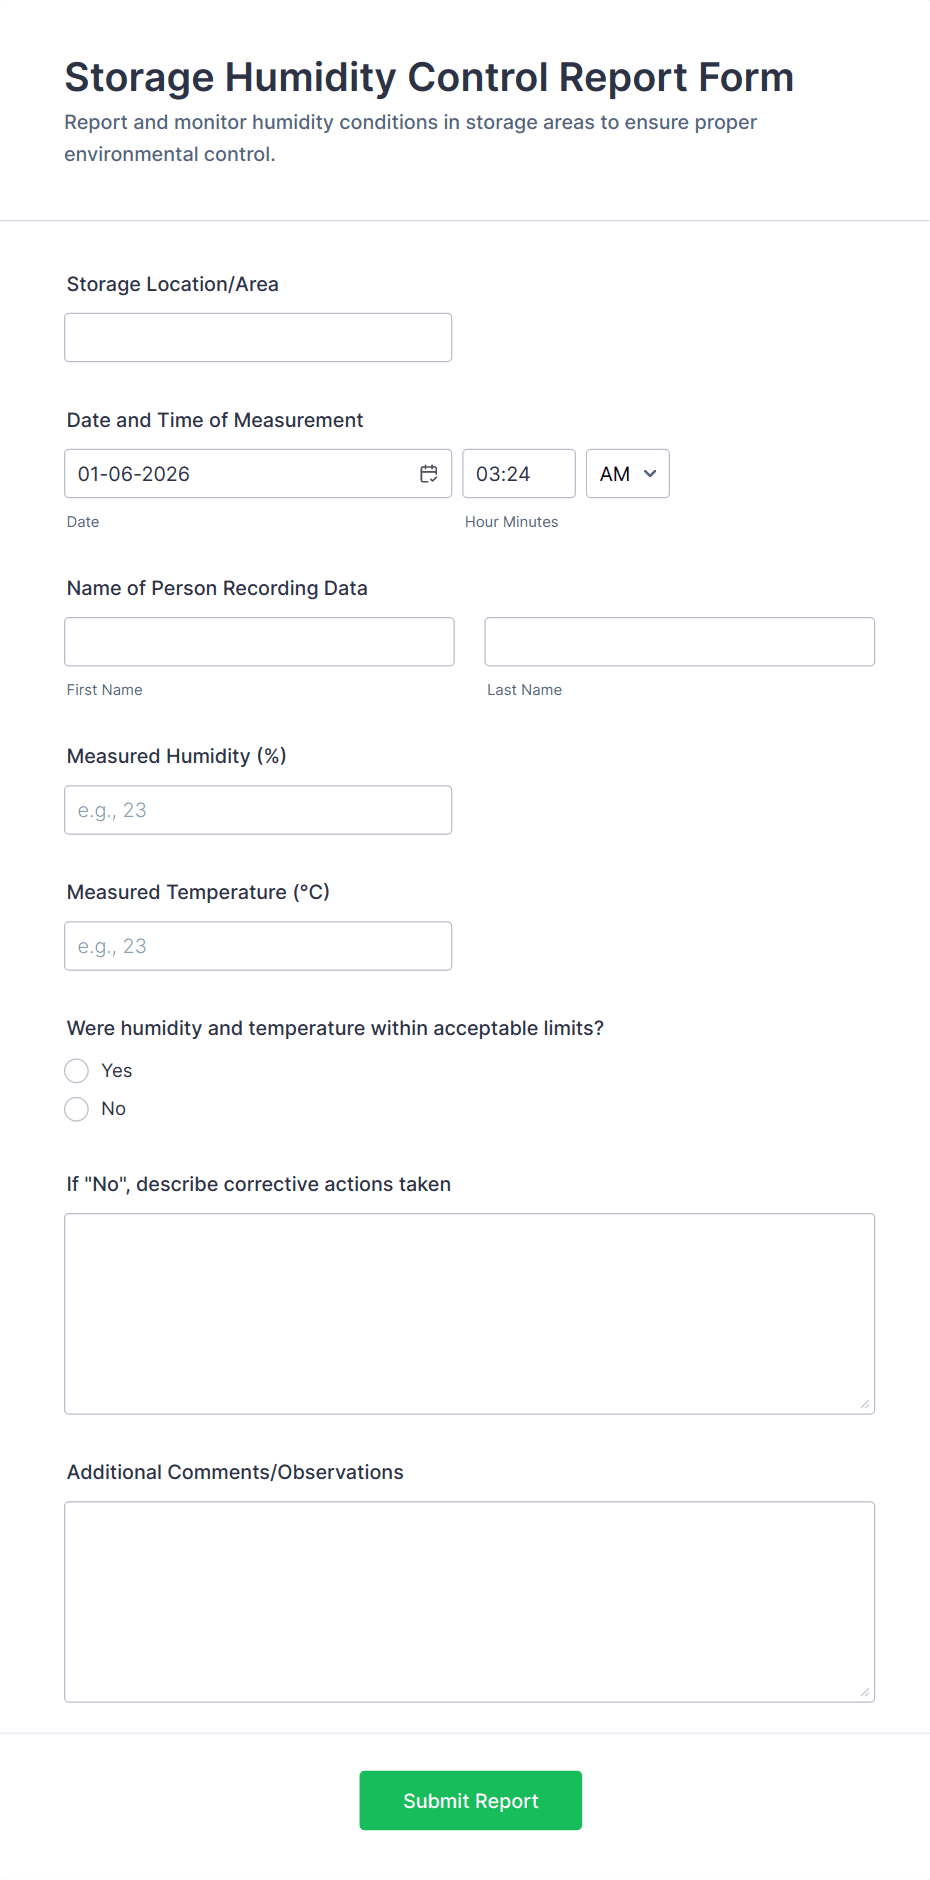Click the resize handle of the corrective actions box
The width and height of the screenshot is (930, 1880).
[x=864, y=1404]
